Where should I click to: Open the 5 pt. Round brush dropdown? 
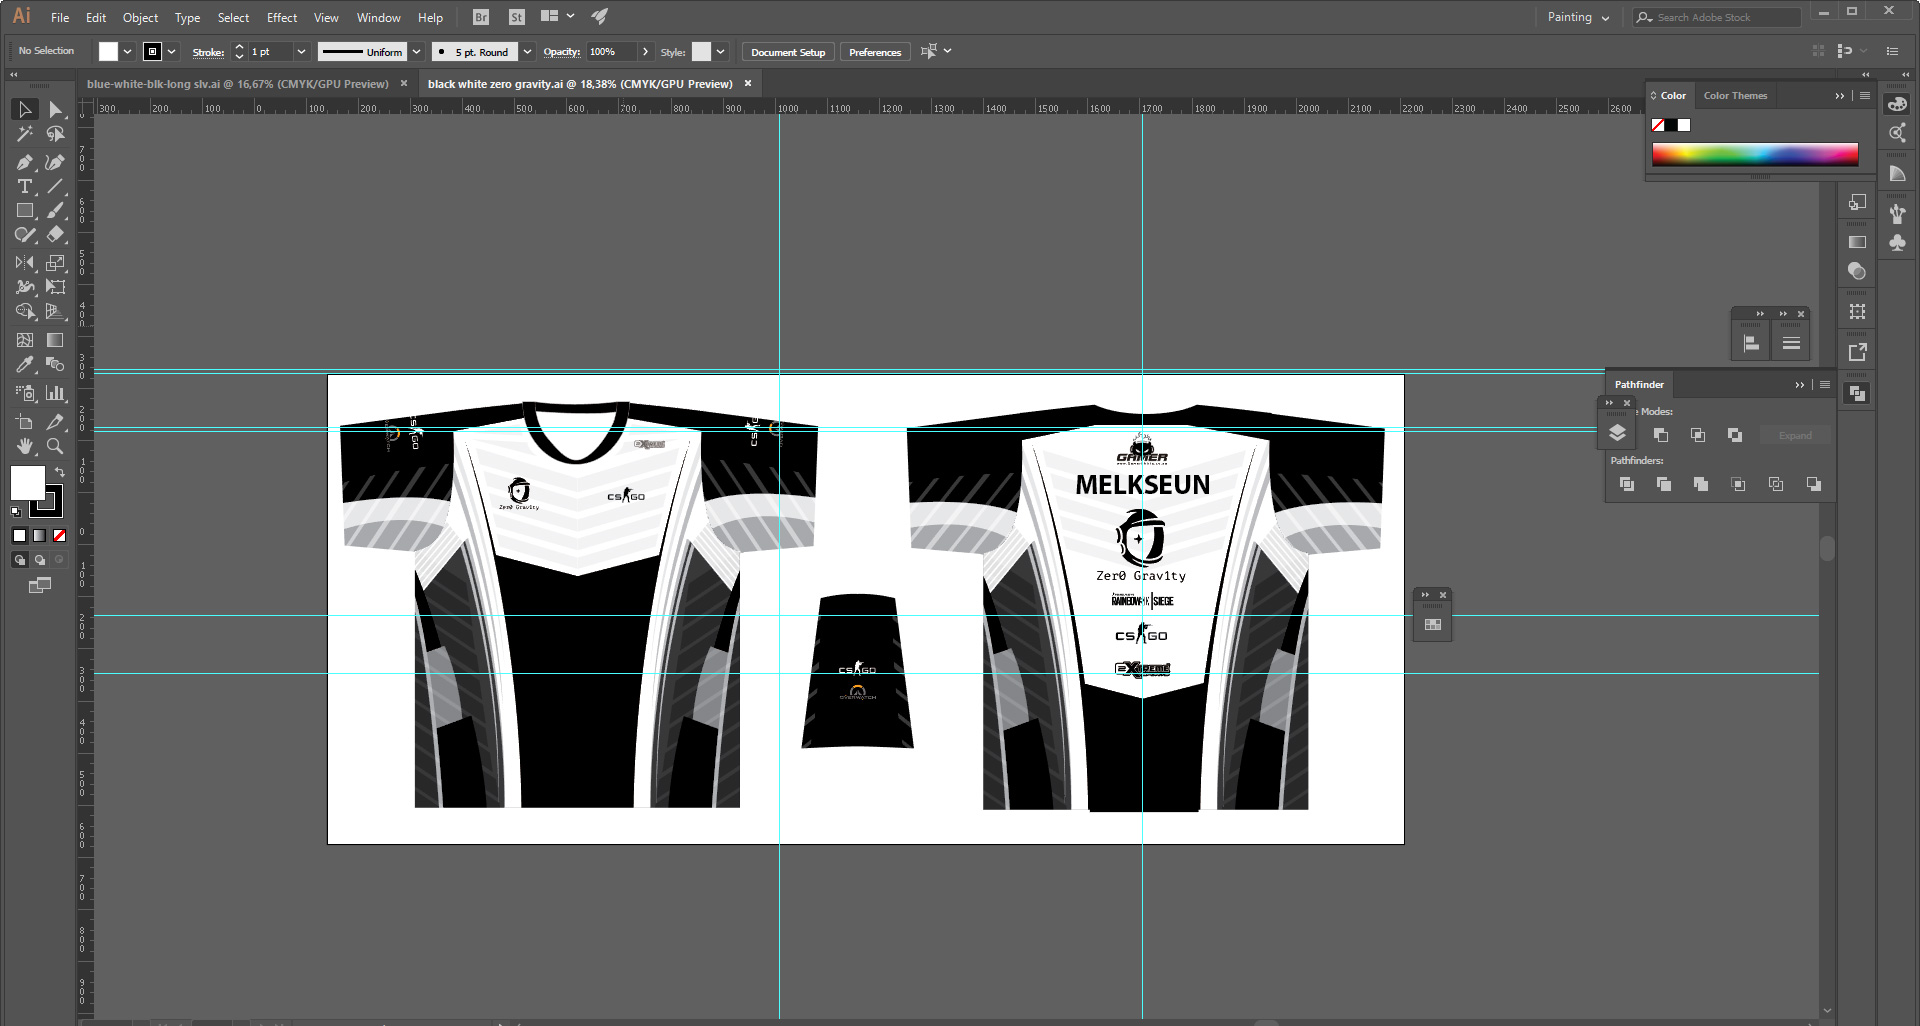527,52
